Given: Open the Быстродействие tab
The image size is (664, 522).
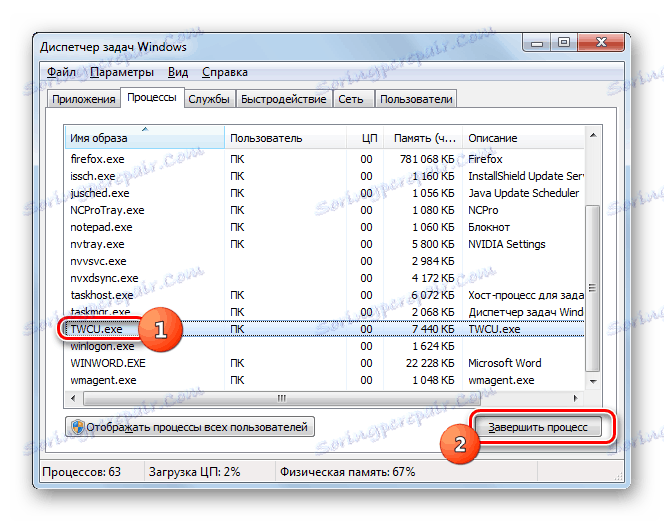Looking at the screenshot, I should (x=283, y=99).
